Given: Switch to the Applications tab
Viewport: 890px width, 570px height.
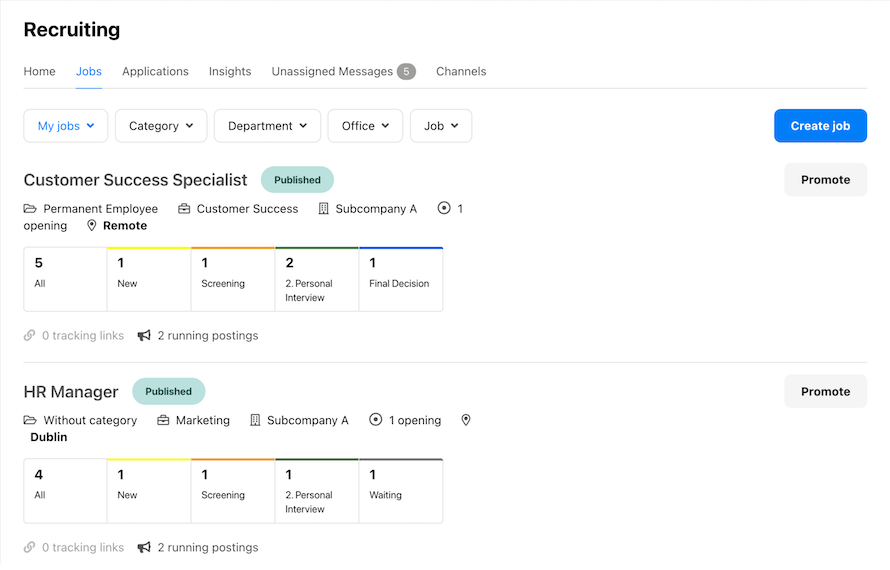Looking at the screenshot, I should tap(156, 72).
